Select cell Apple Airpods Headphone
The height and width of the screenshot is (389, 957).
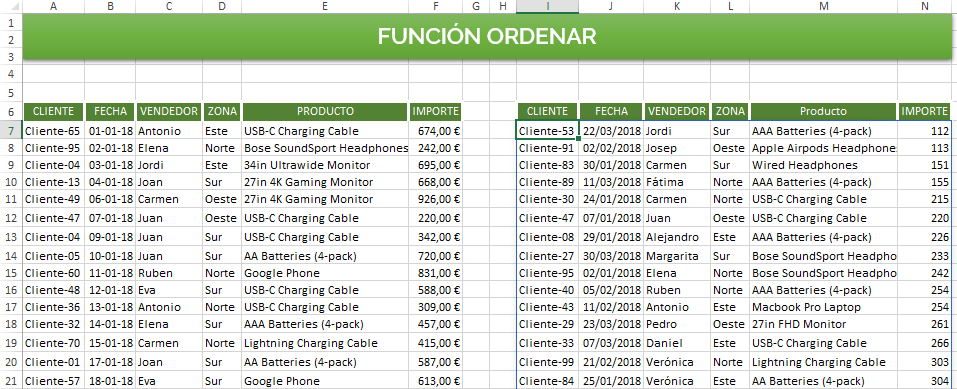pos(823,148)
